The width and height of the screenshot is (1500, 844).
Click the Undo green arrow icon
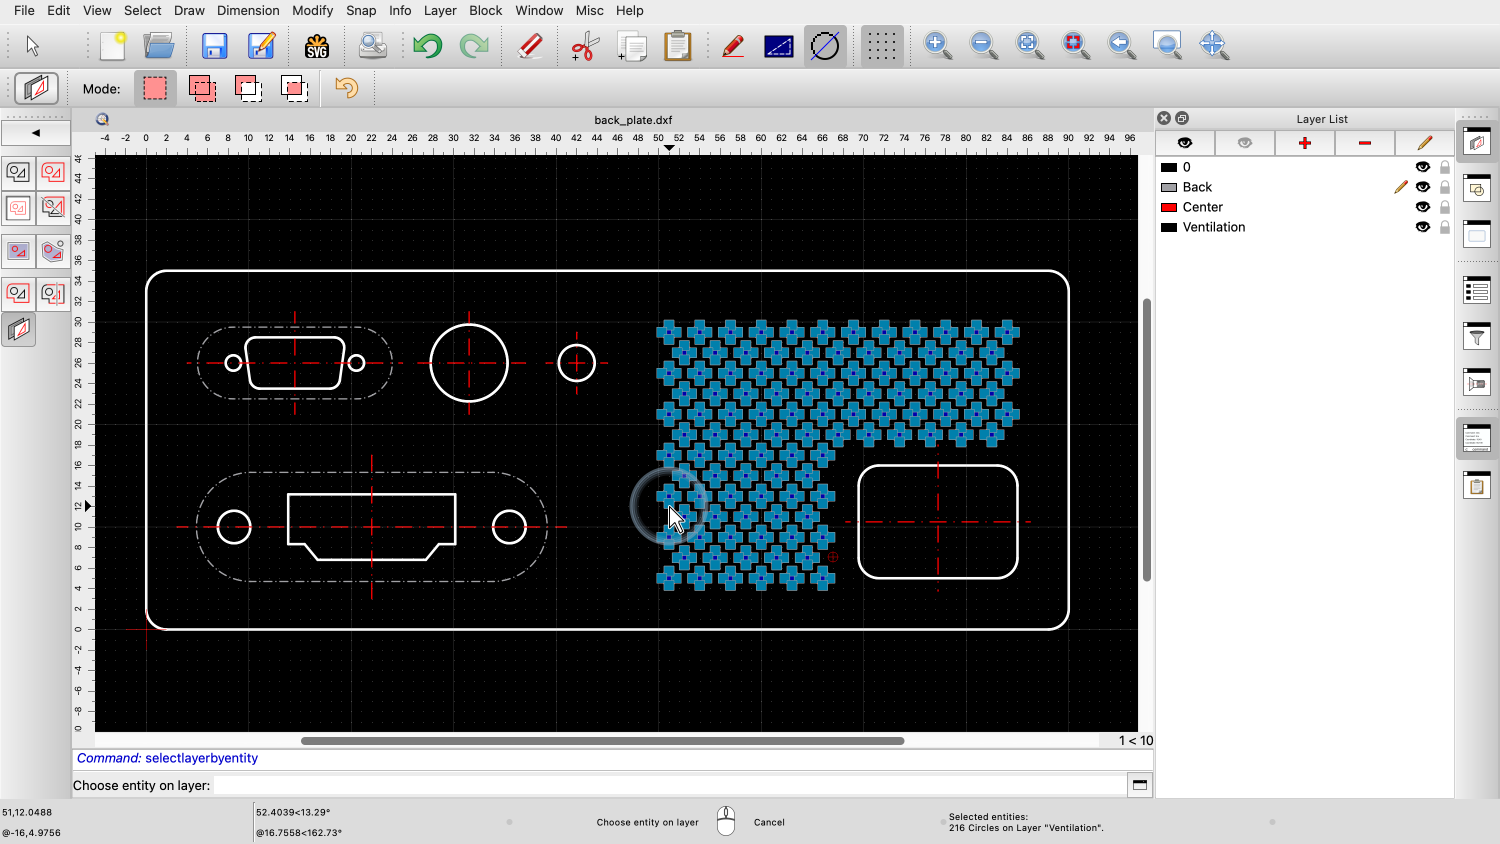(427, 46)
